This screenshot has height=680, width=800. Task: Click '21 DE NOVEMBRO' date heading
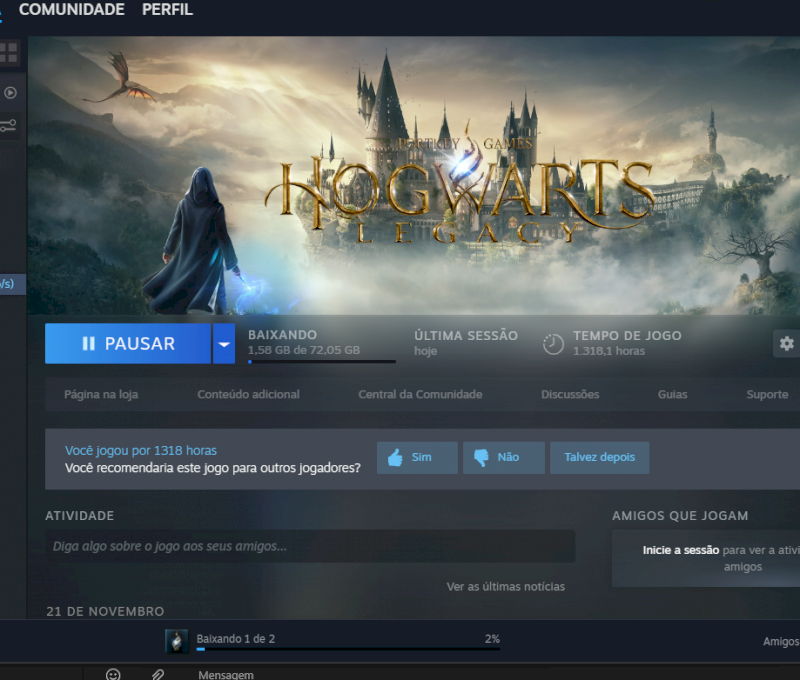105,611
